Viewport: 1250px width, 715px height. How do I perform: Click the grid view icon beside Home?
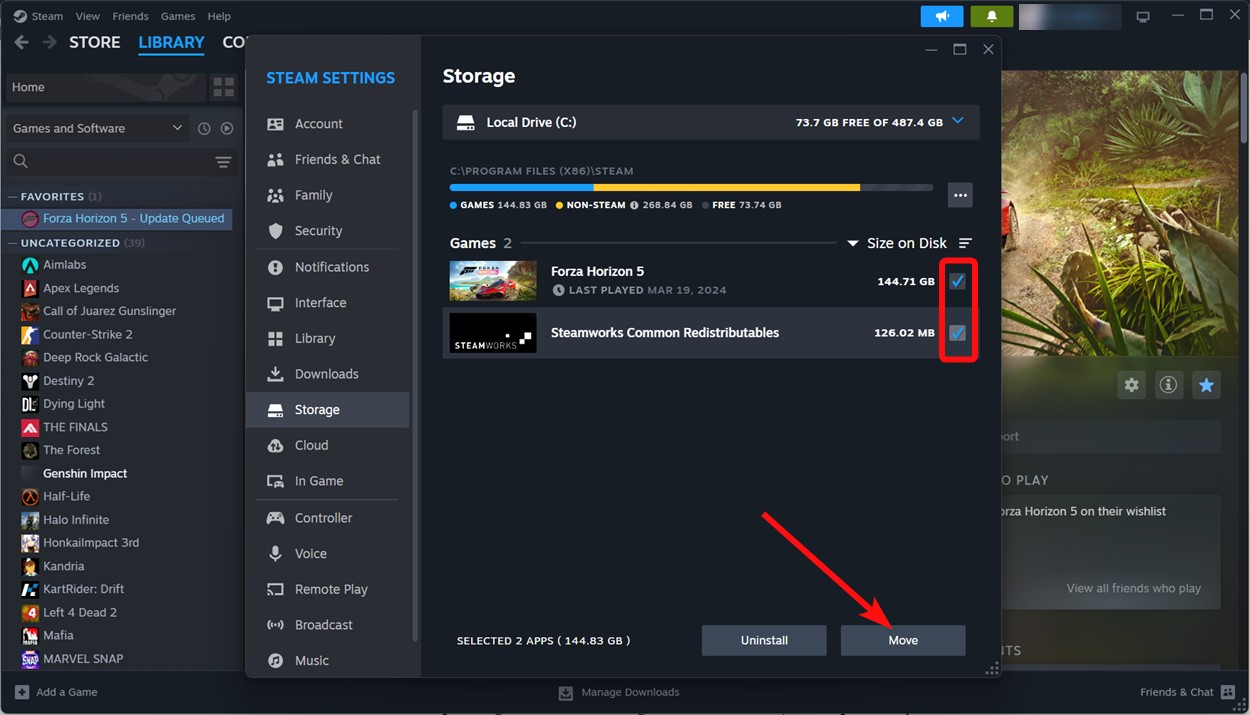coord(223,87)
